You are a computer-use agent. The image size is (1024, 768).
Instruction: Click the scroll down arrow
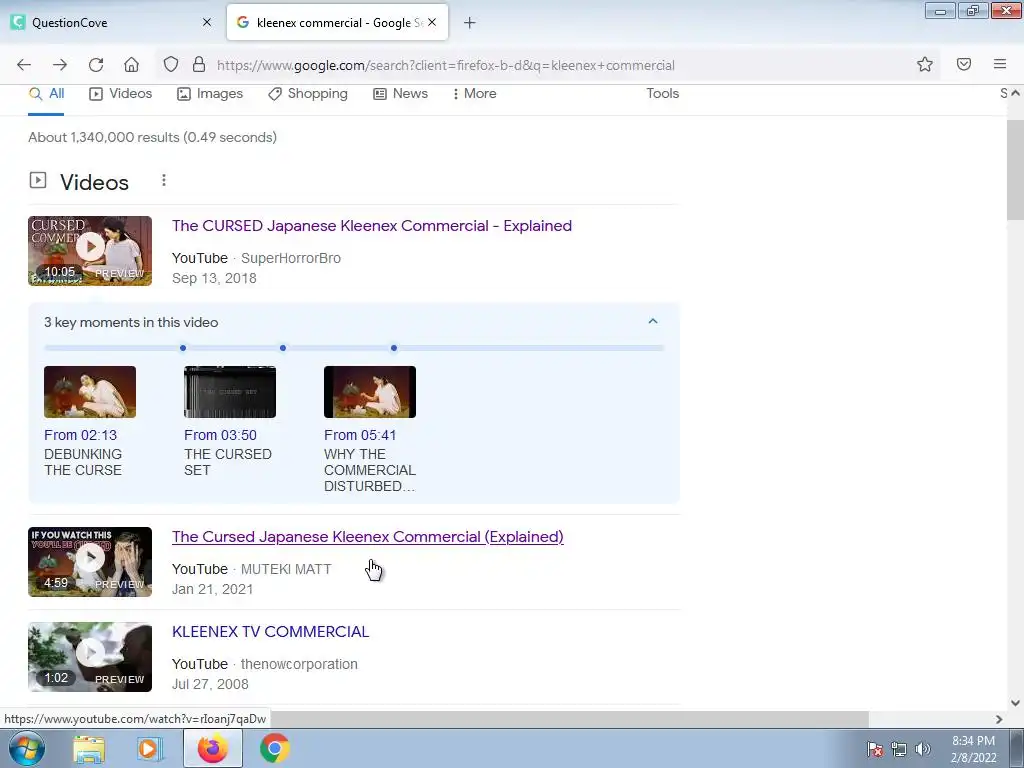click(x=1015, y=703)
